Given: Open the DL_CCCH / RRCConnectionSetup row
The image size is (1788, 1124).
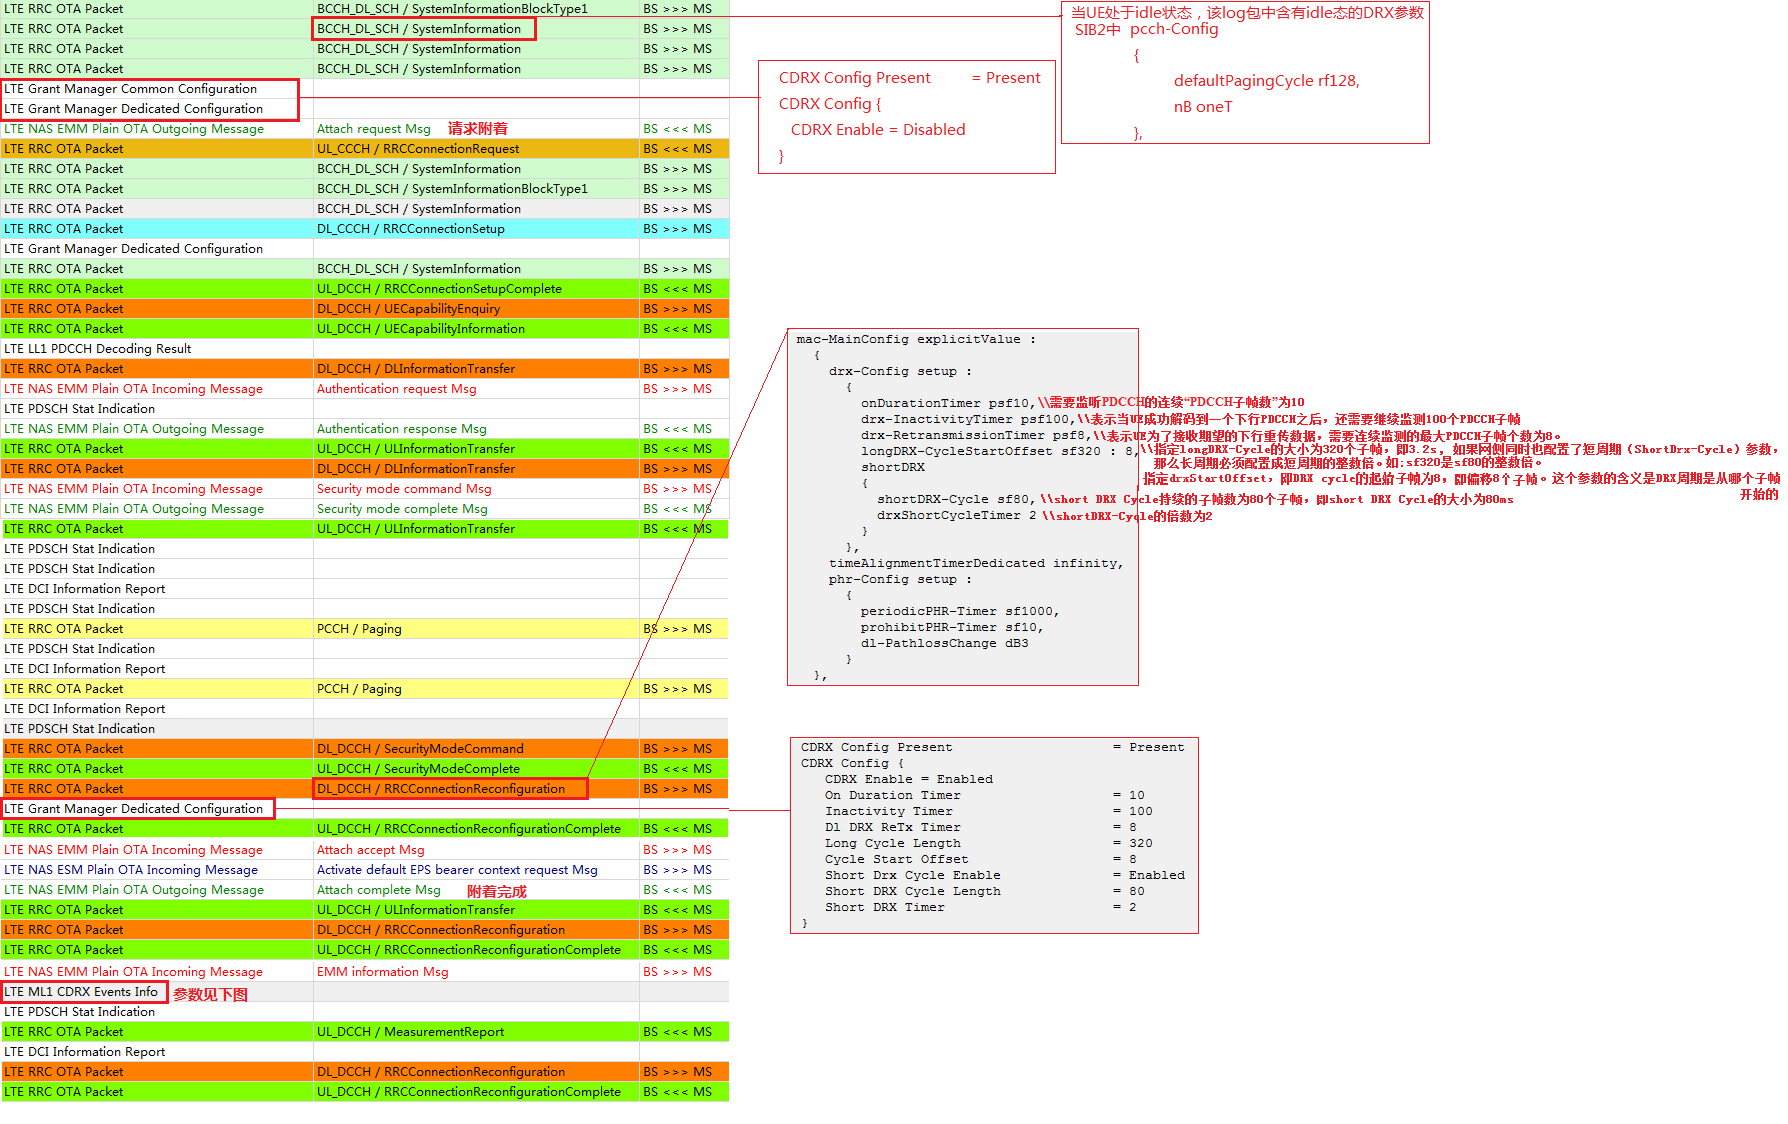Looking at the screenshot, I should [x=365, y=229].
